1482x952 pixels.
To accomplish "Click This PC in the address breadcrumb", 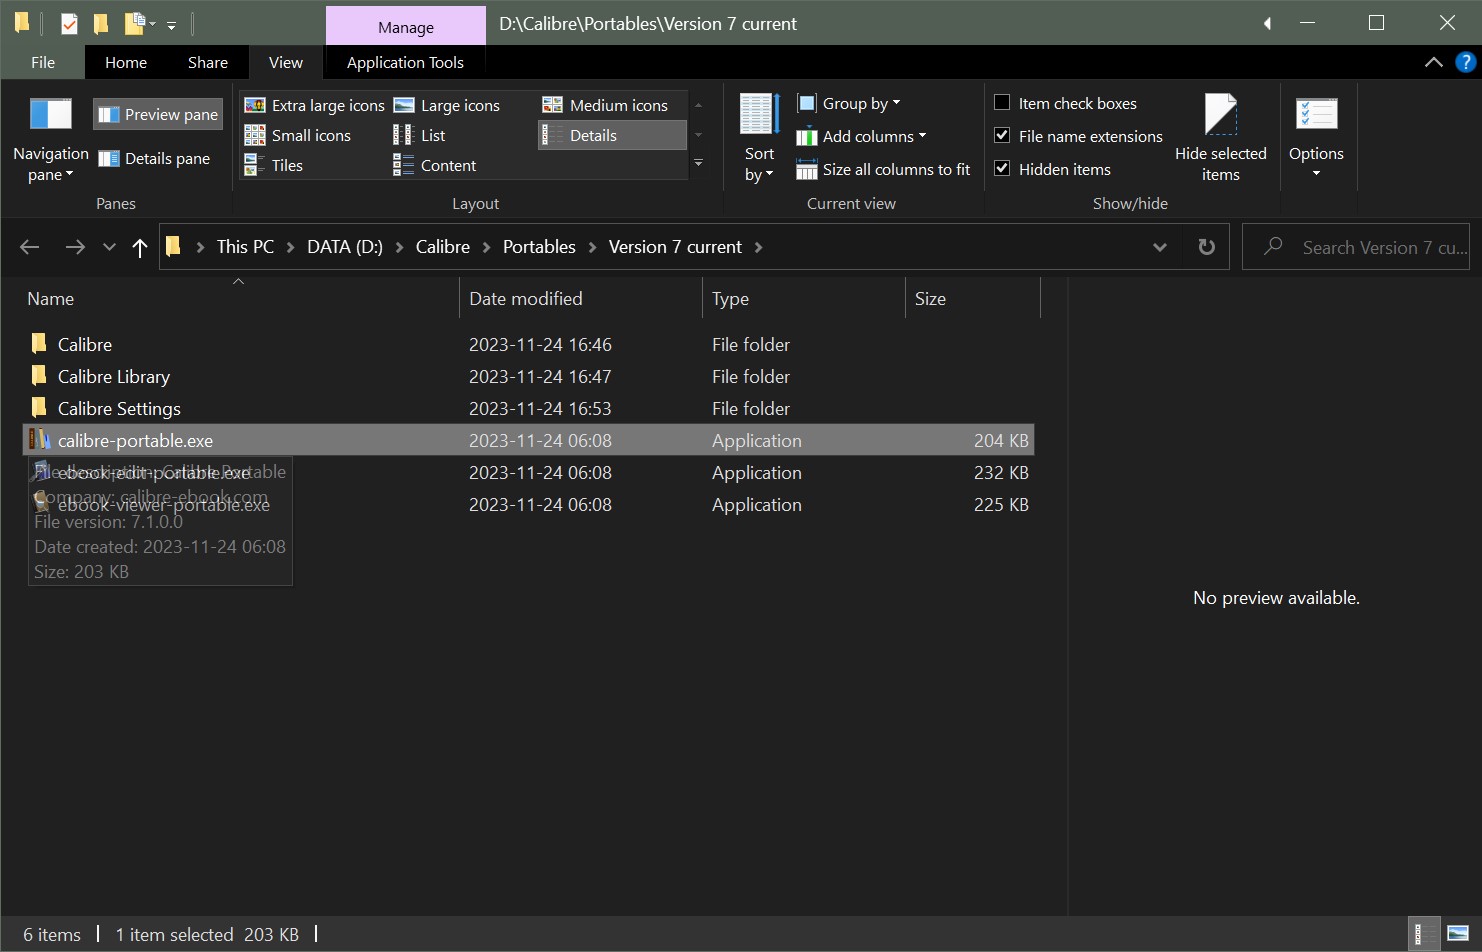I will tap(245, 247).
